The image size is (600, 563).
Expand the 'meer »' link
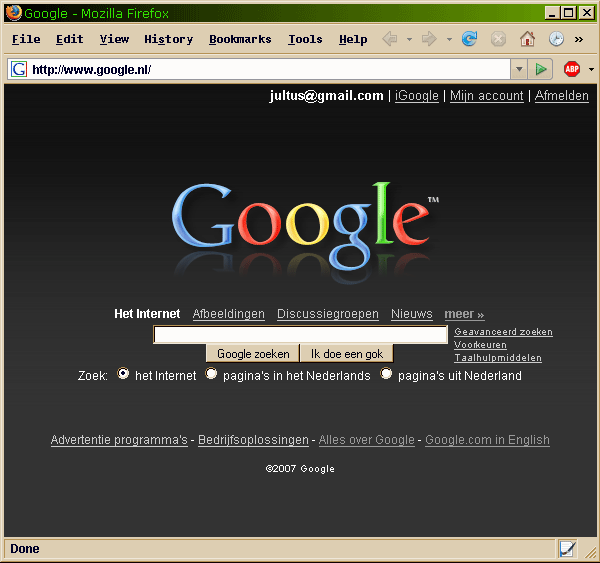(464, 314)
